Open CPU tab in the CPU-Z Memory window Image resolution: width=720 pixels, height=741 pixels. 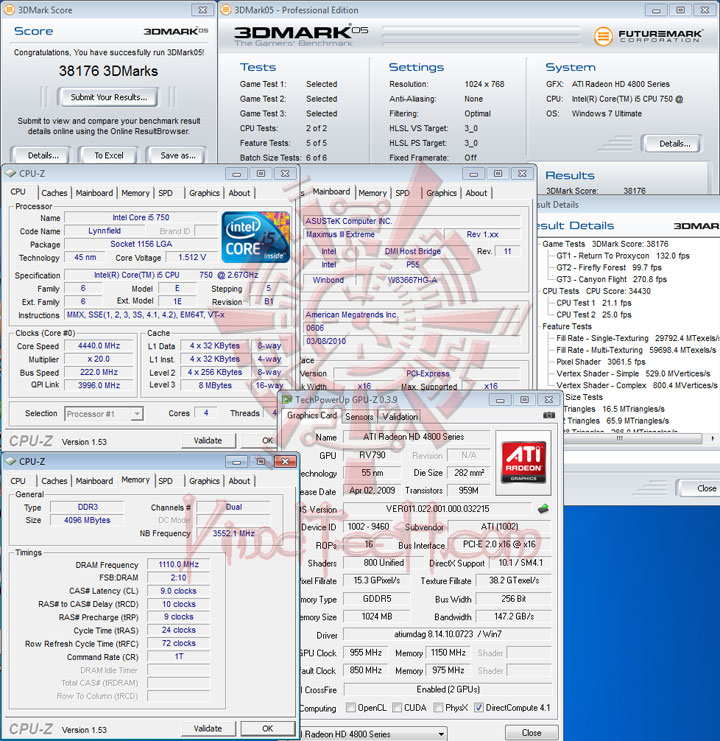(18, 481)
